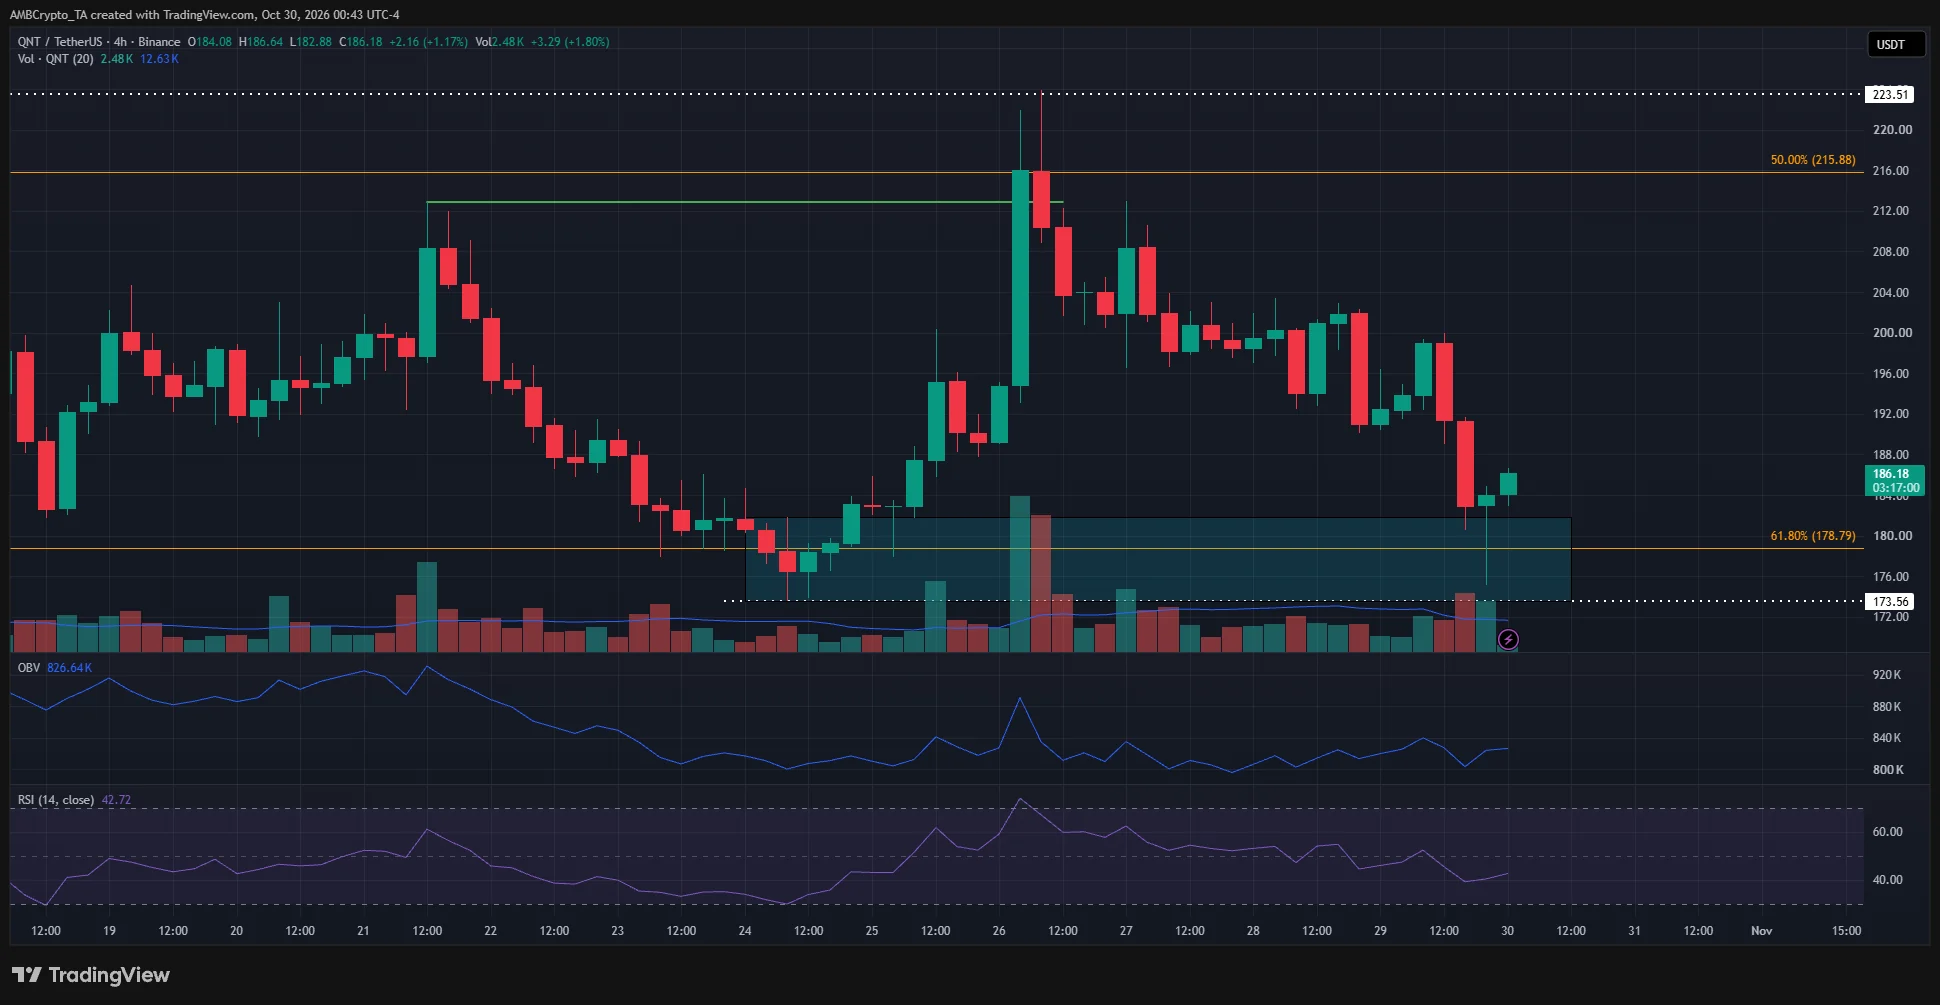Click the RSI value 42.72
Viewport: 1940px width, 1005px height.
click(x=116, y=800)
